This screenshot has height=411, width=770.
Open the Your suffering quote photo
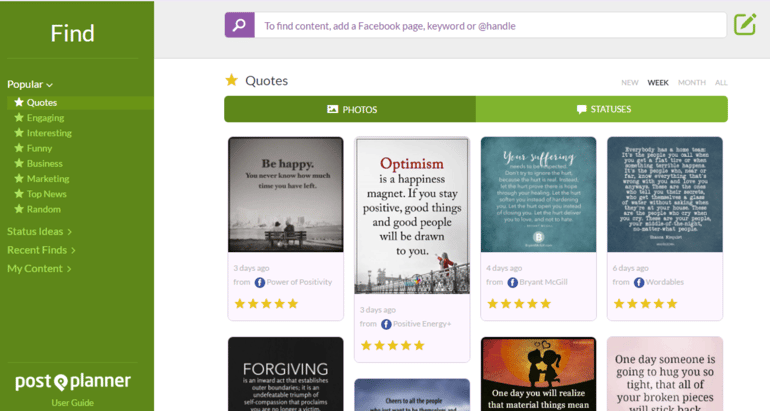(538, 194)
